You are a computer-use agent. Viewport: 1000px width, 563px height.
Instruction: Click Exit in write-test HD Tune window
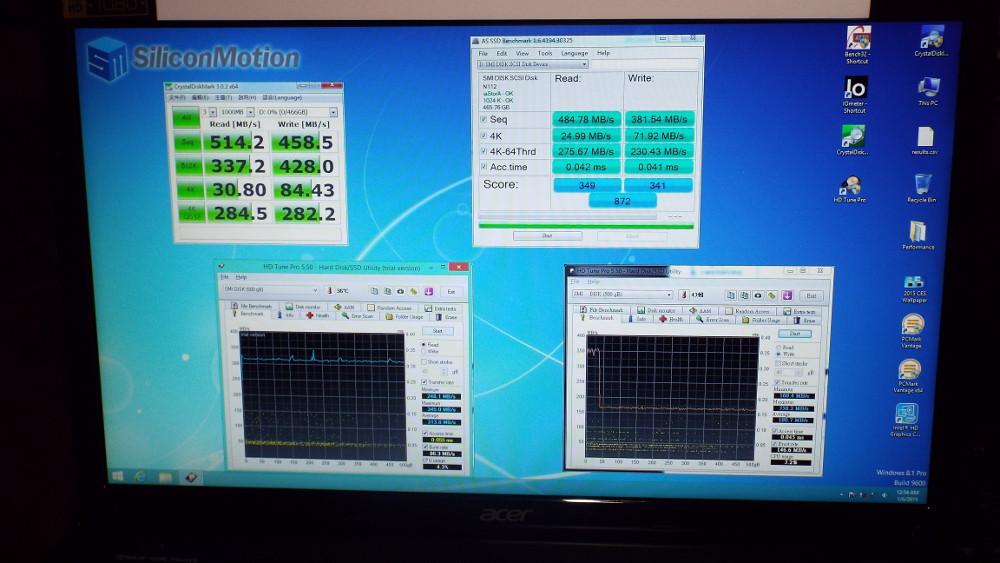point(811,295)
